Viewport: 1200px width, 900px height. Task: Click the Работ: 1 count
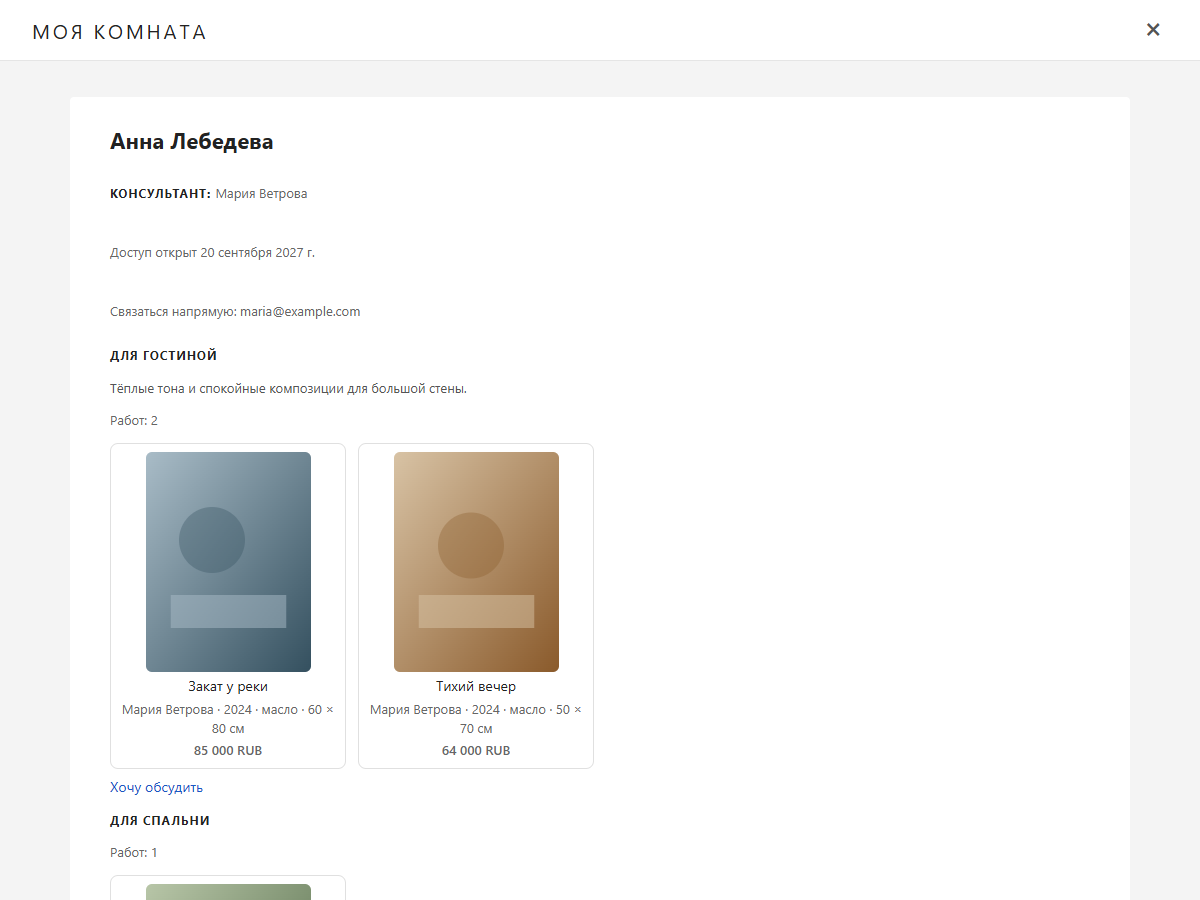pos(134,853)
